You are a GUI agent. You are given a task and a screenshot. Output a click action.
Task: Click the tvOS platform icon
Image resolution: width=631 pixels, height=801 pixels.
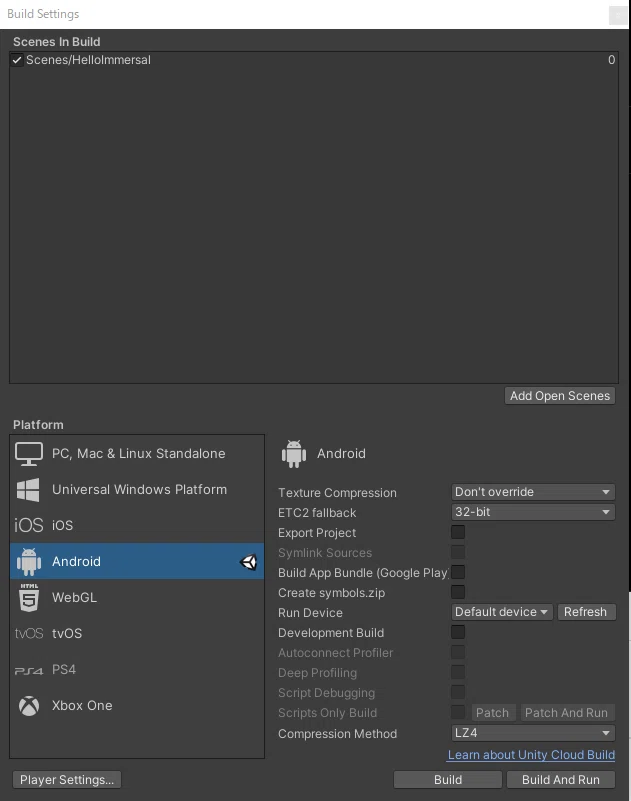coord(29,633)
